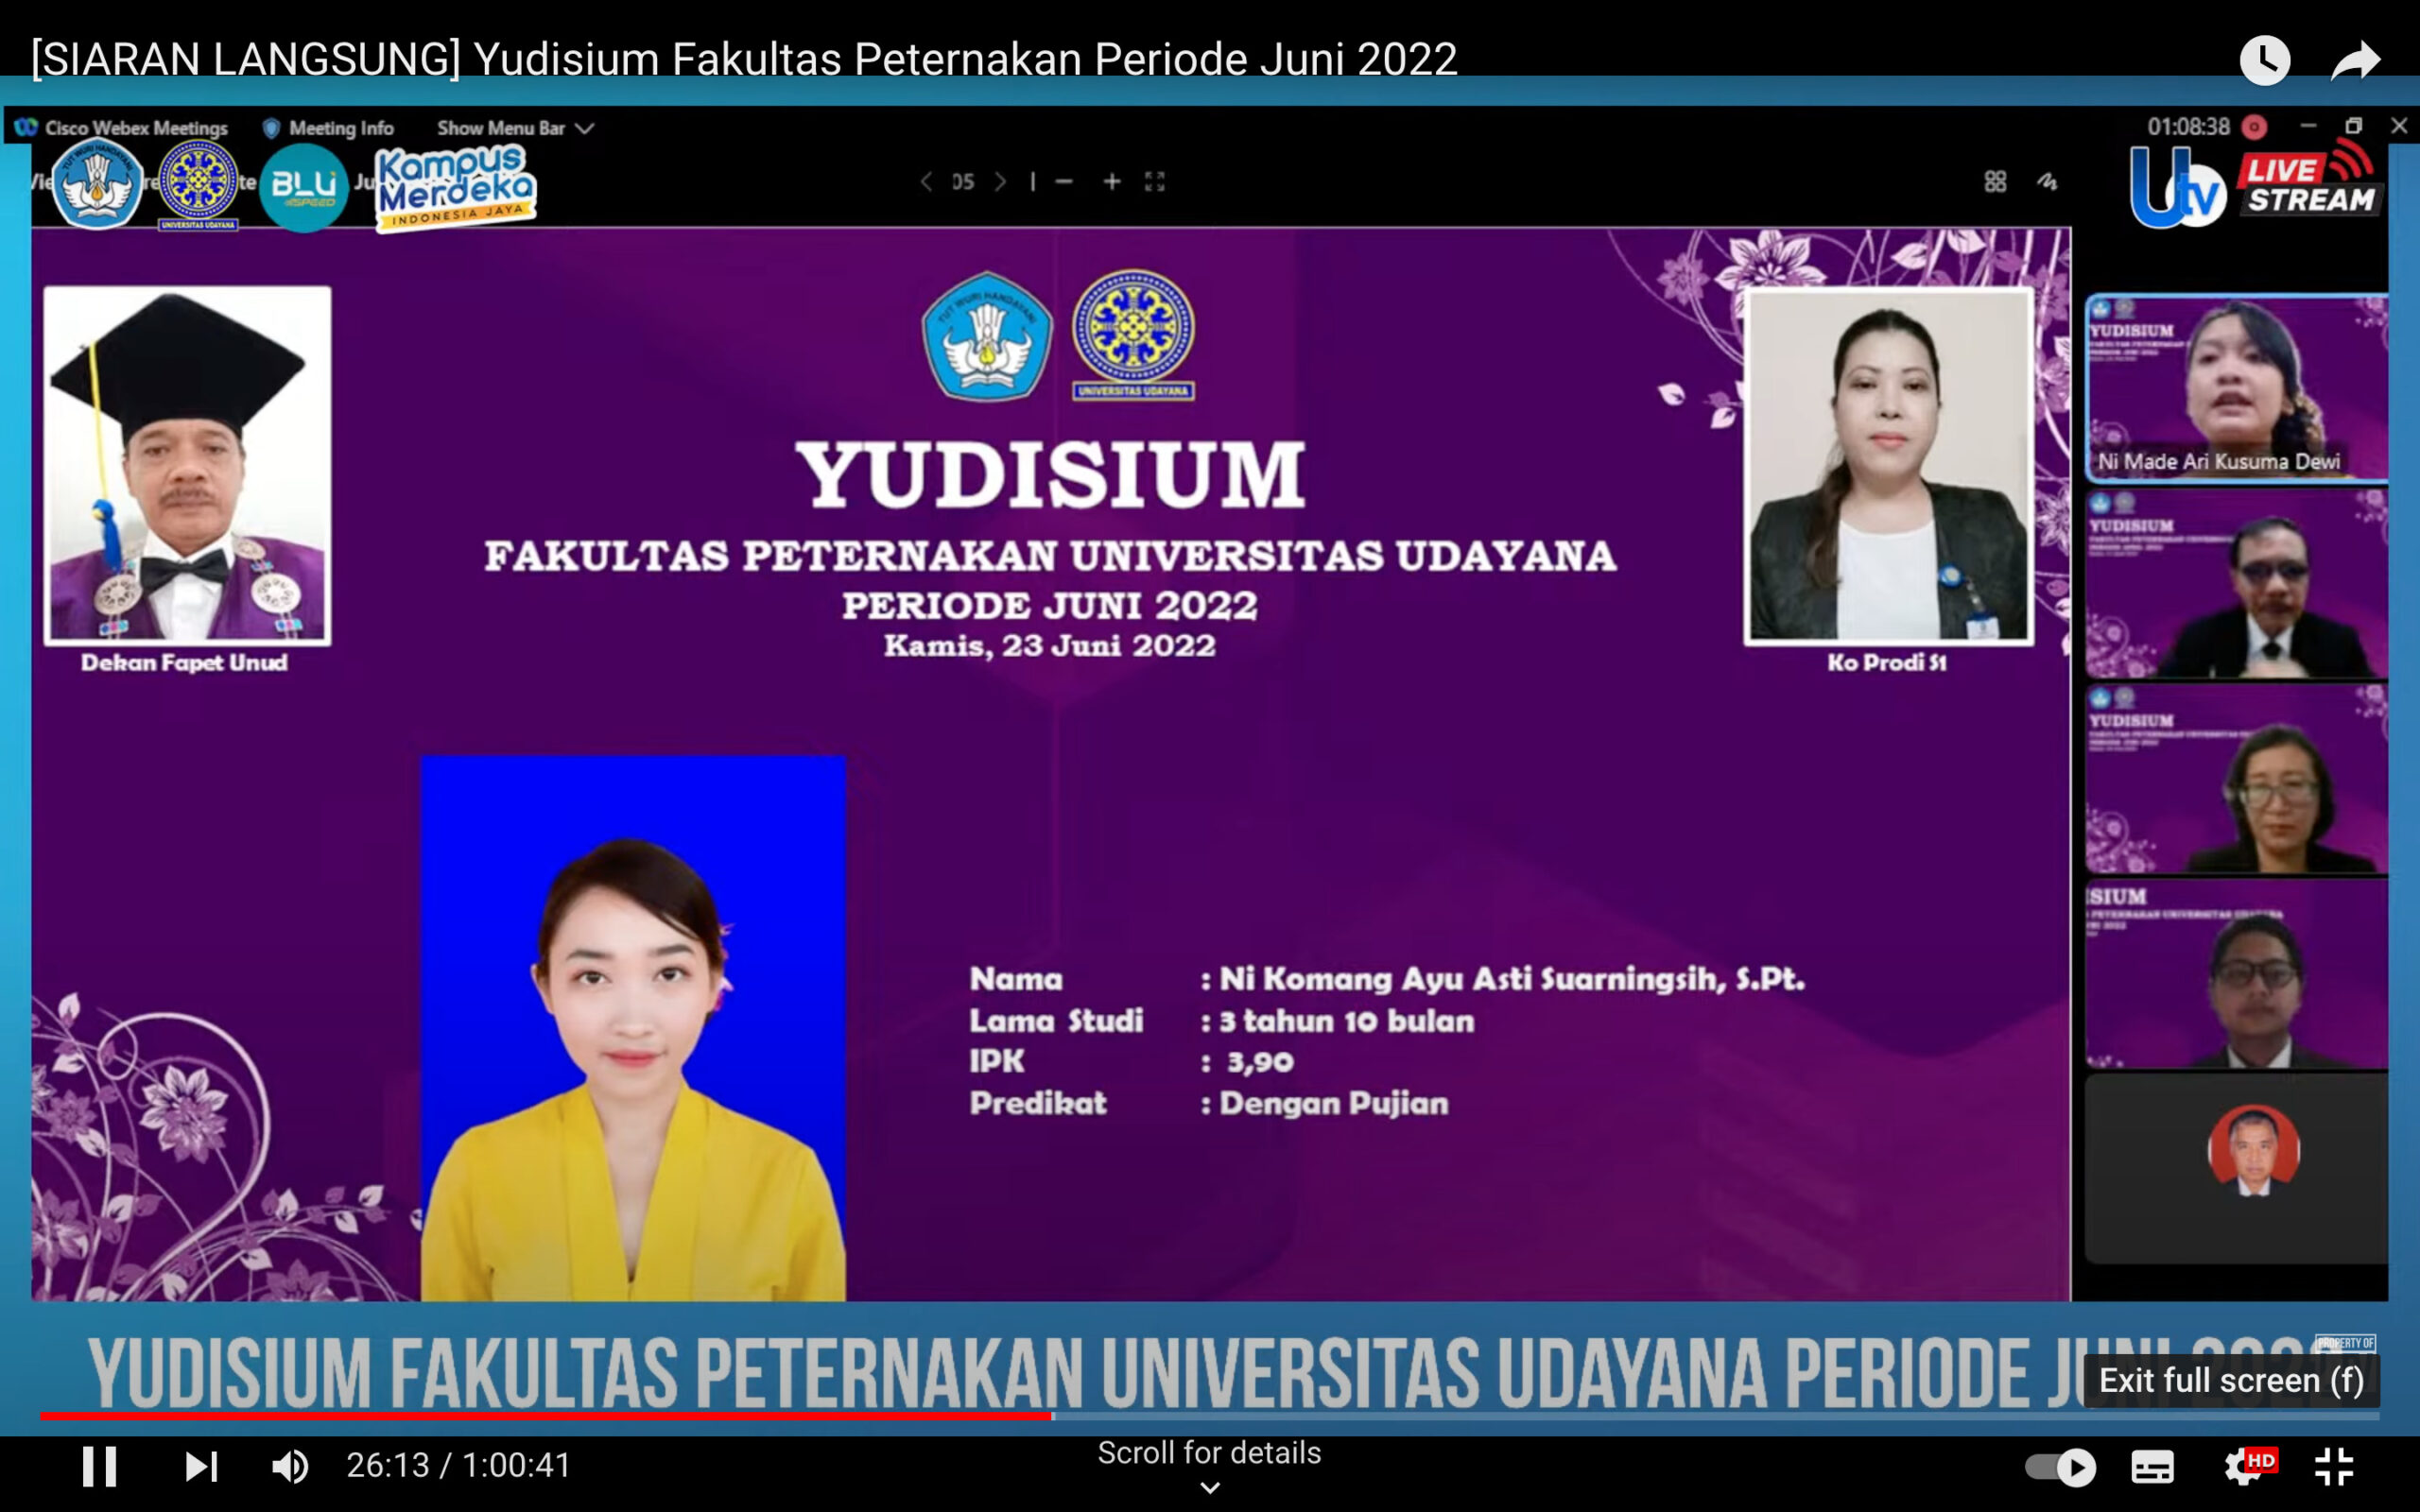The image size is (2420, 1512).
Task: Toggle subtitles/closed captions
Action: [2152, 1467]
